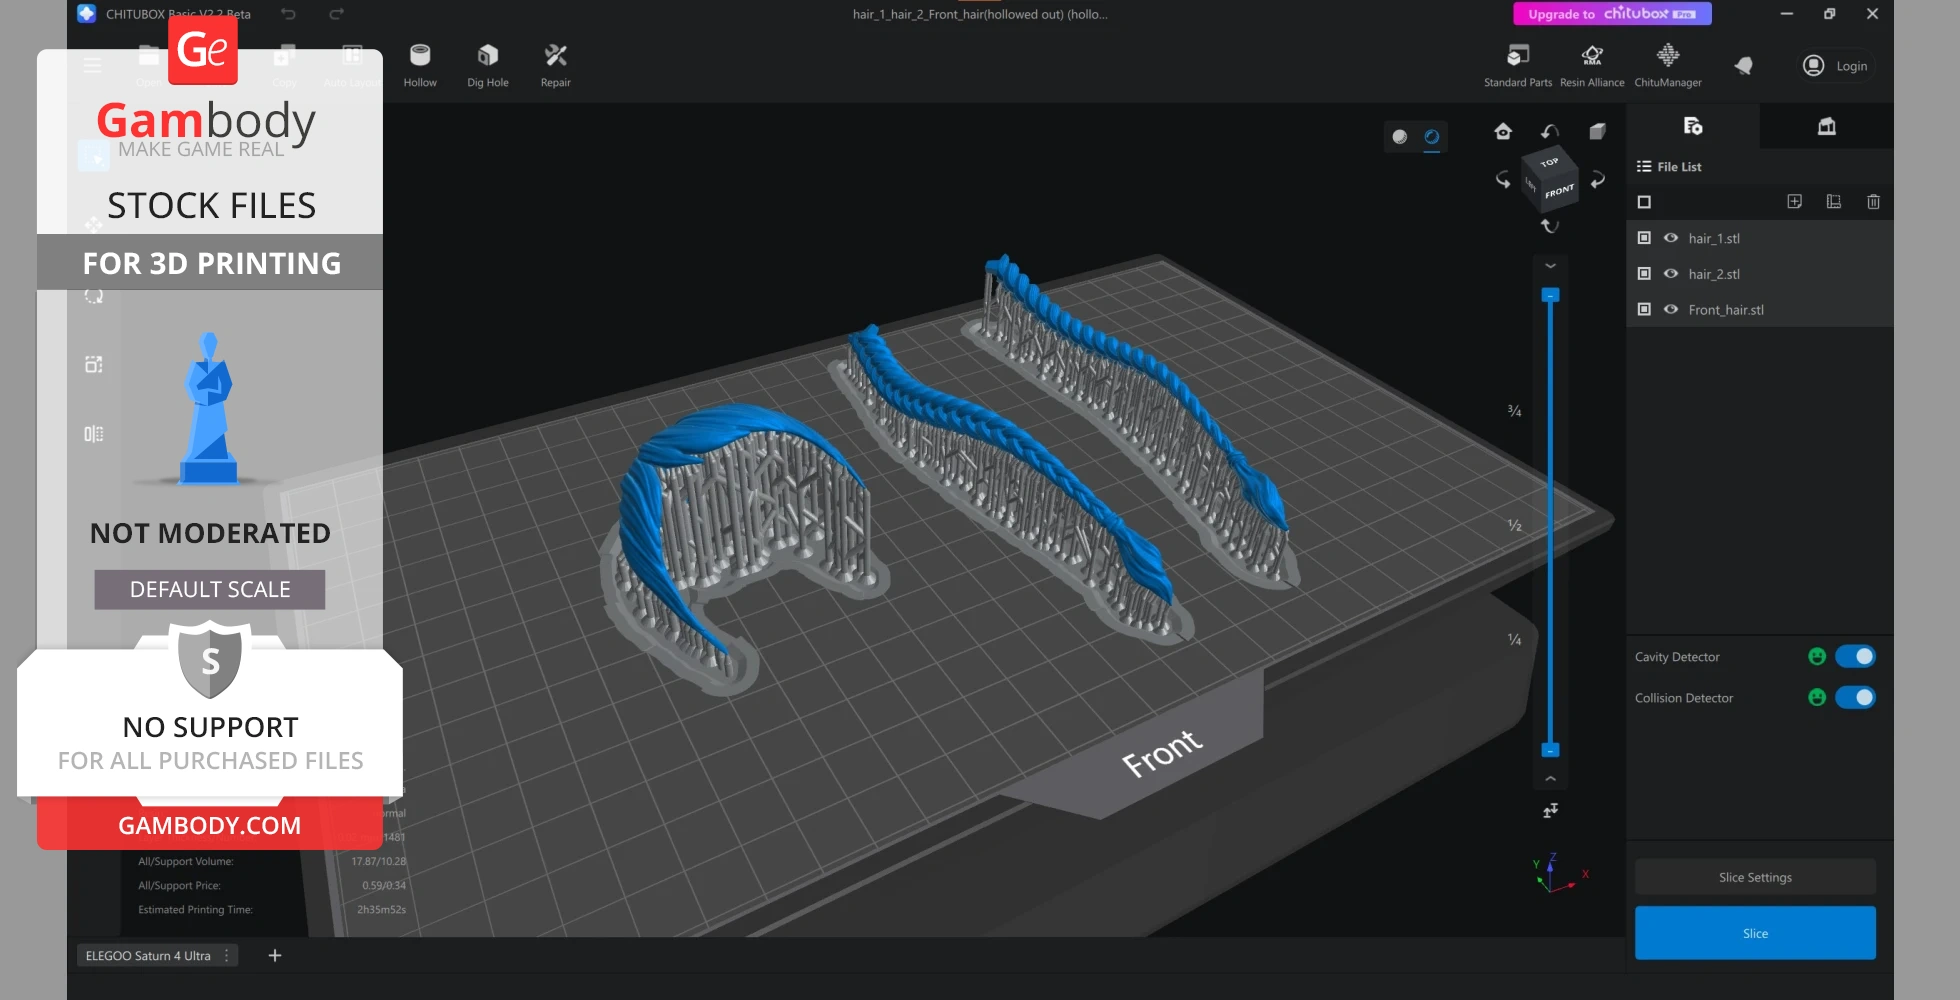This screenshot has width=1960, height=1000.
Task: Click the add file icon in File List
Action: pos(1794,202)
